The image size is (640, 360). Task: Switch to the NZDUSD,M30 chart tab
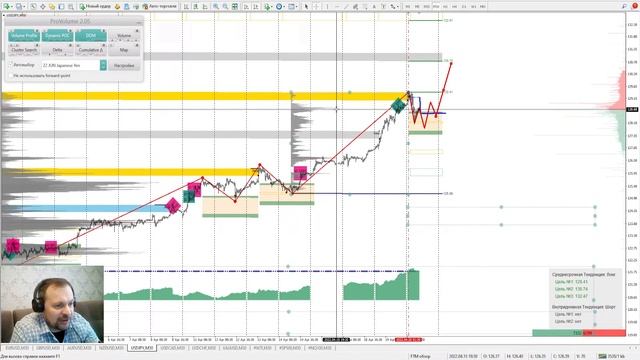[x=111, y=348]
